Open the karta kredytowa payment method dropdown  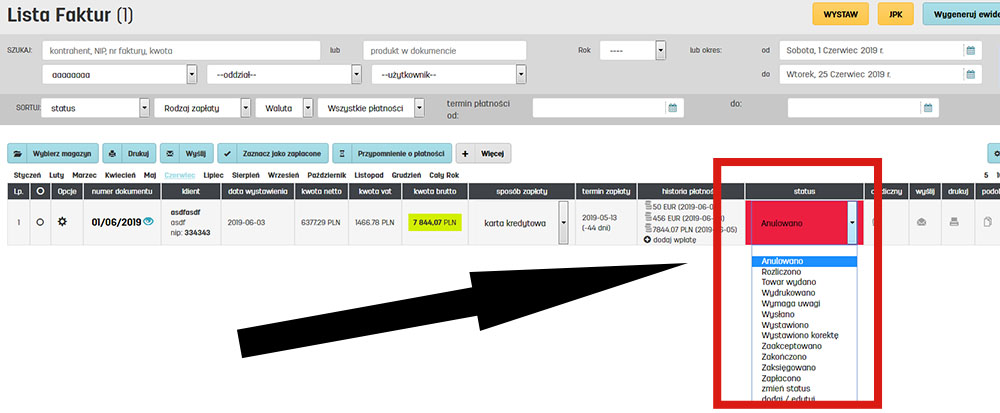coord(563,223)
